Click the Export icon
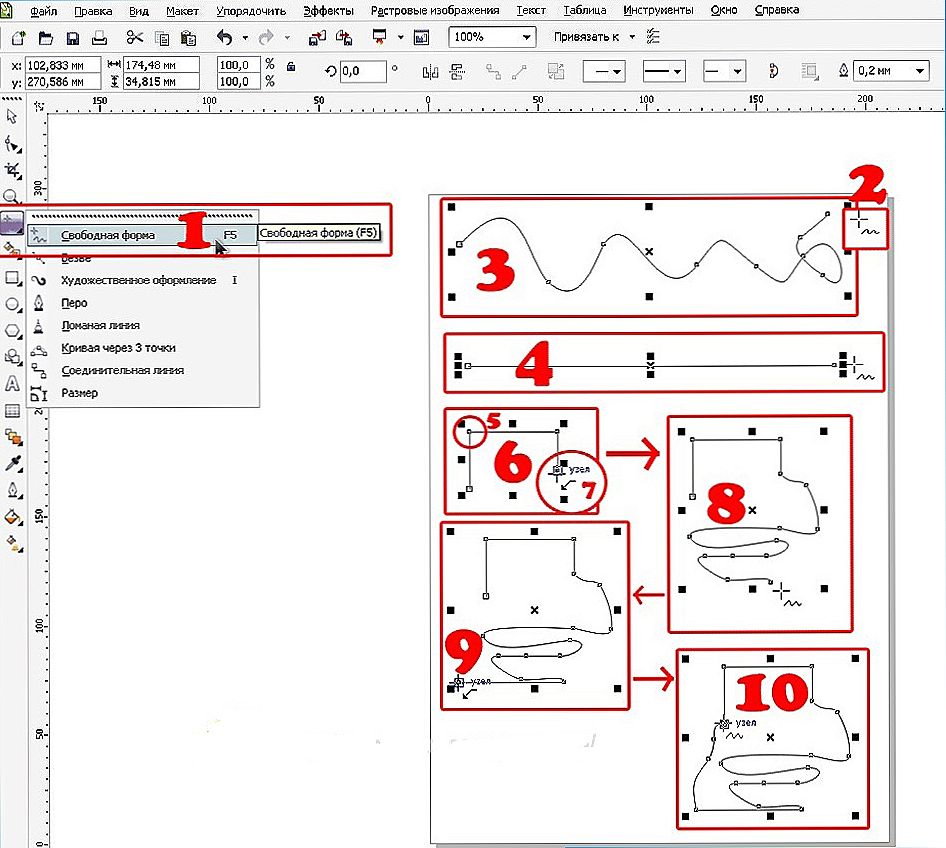946x848 pixels. [344, 38]
